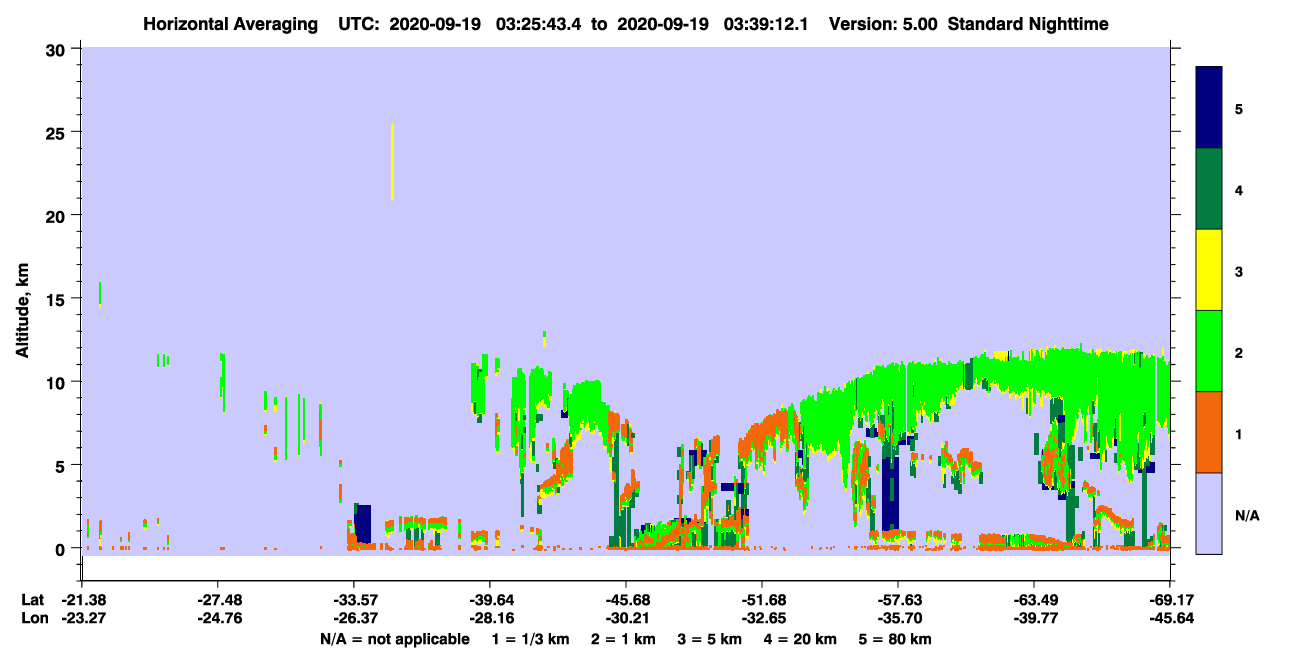Click the latitude value -33.57
This screenshot has height=667, width=1300.
coord(353,600)
